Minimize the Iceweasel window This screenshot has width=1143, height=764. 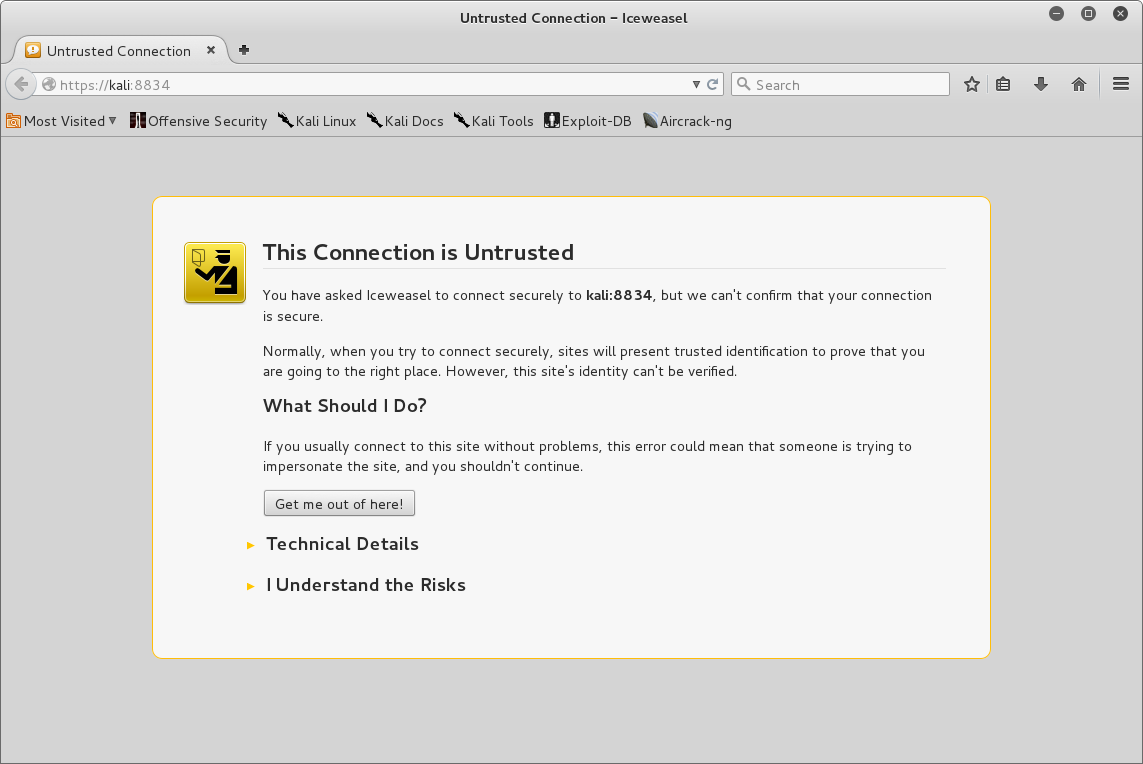[1056, 13]
